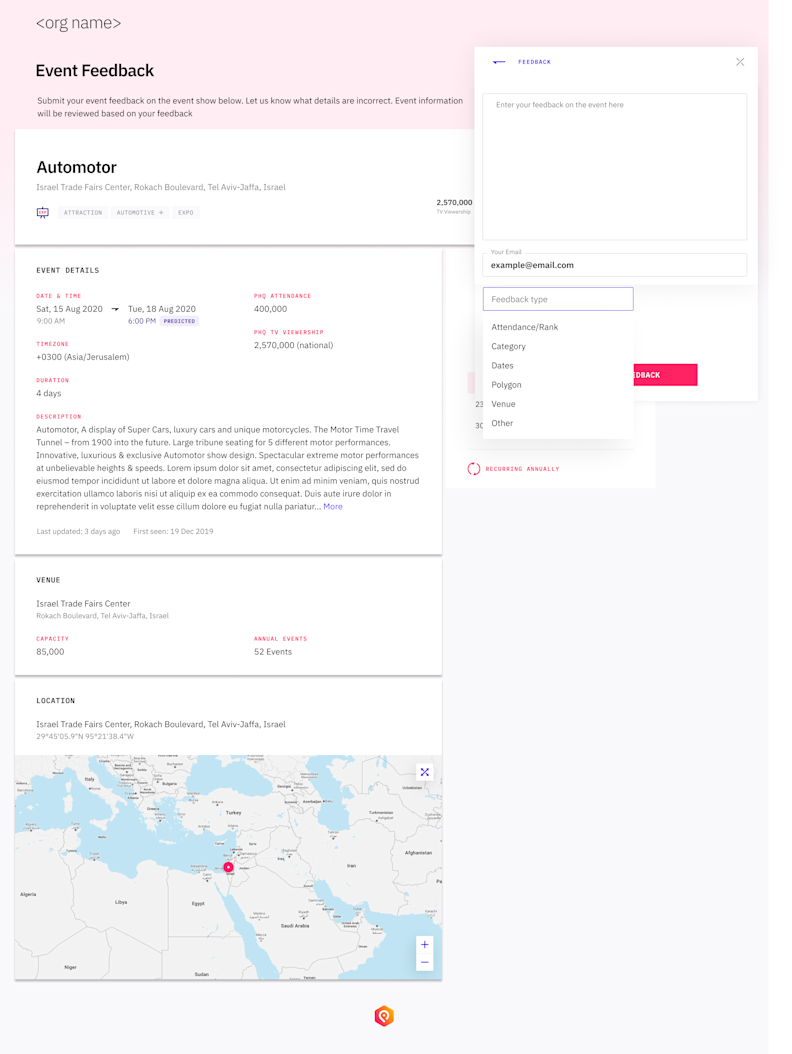Open the Feedback type dropdown
792x1054 pixels.
point(558,299)
